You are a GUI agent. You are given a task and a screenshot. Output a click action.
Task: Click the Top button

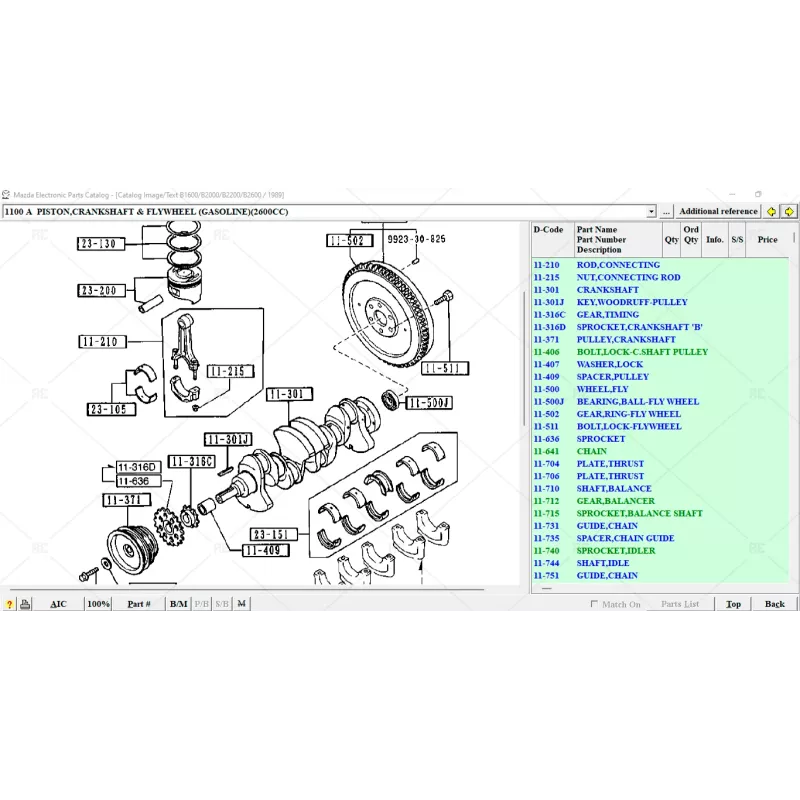click(x=733, y=603)
